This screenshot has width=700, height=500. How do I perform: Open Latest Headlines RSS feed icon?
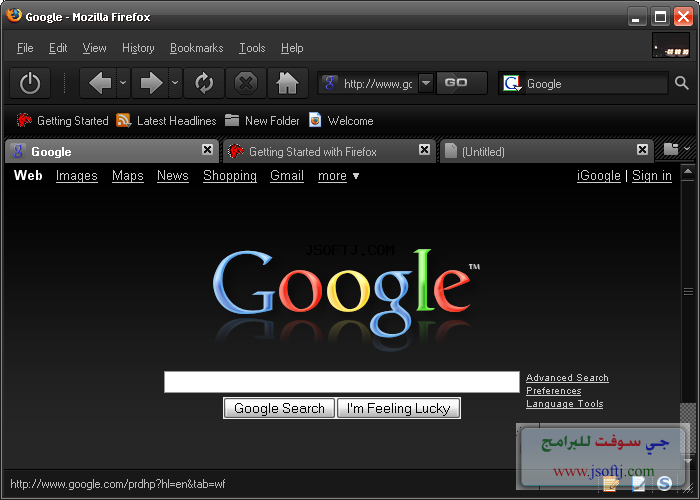pyautogui.click(x=123, y=121)
